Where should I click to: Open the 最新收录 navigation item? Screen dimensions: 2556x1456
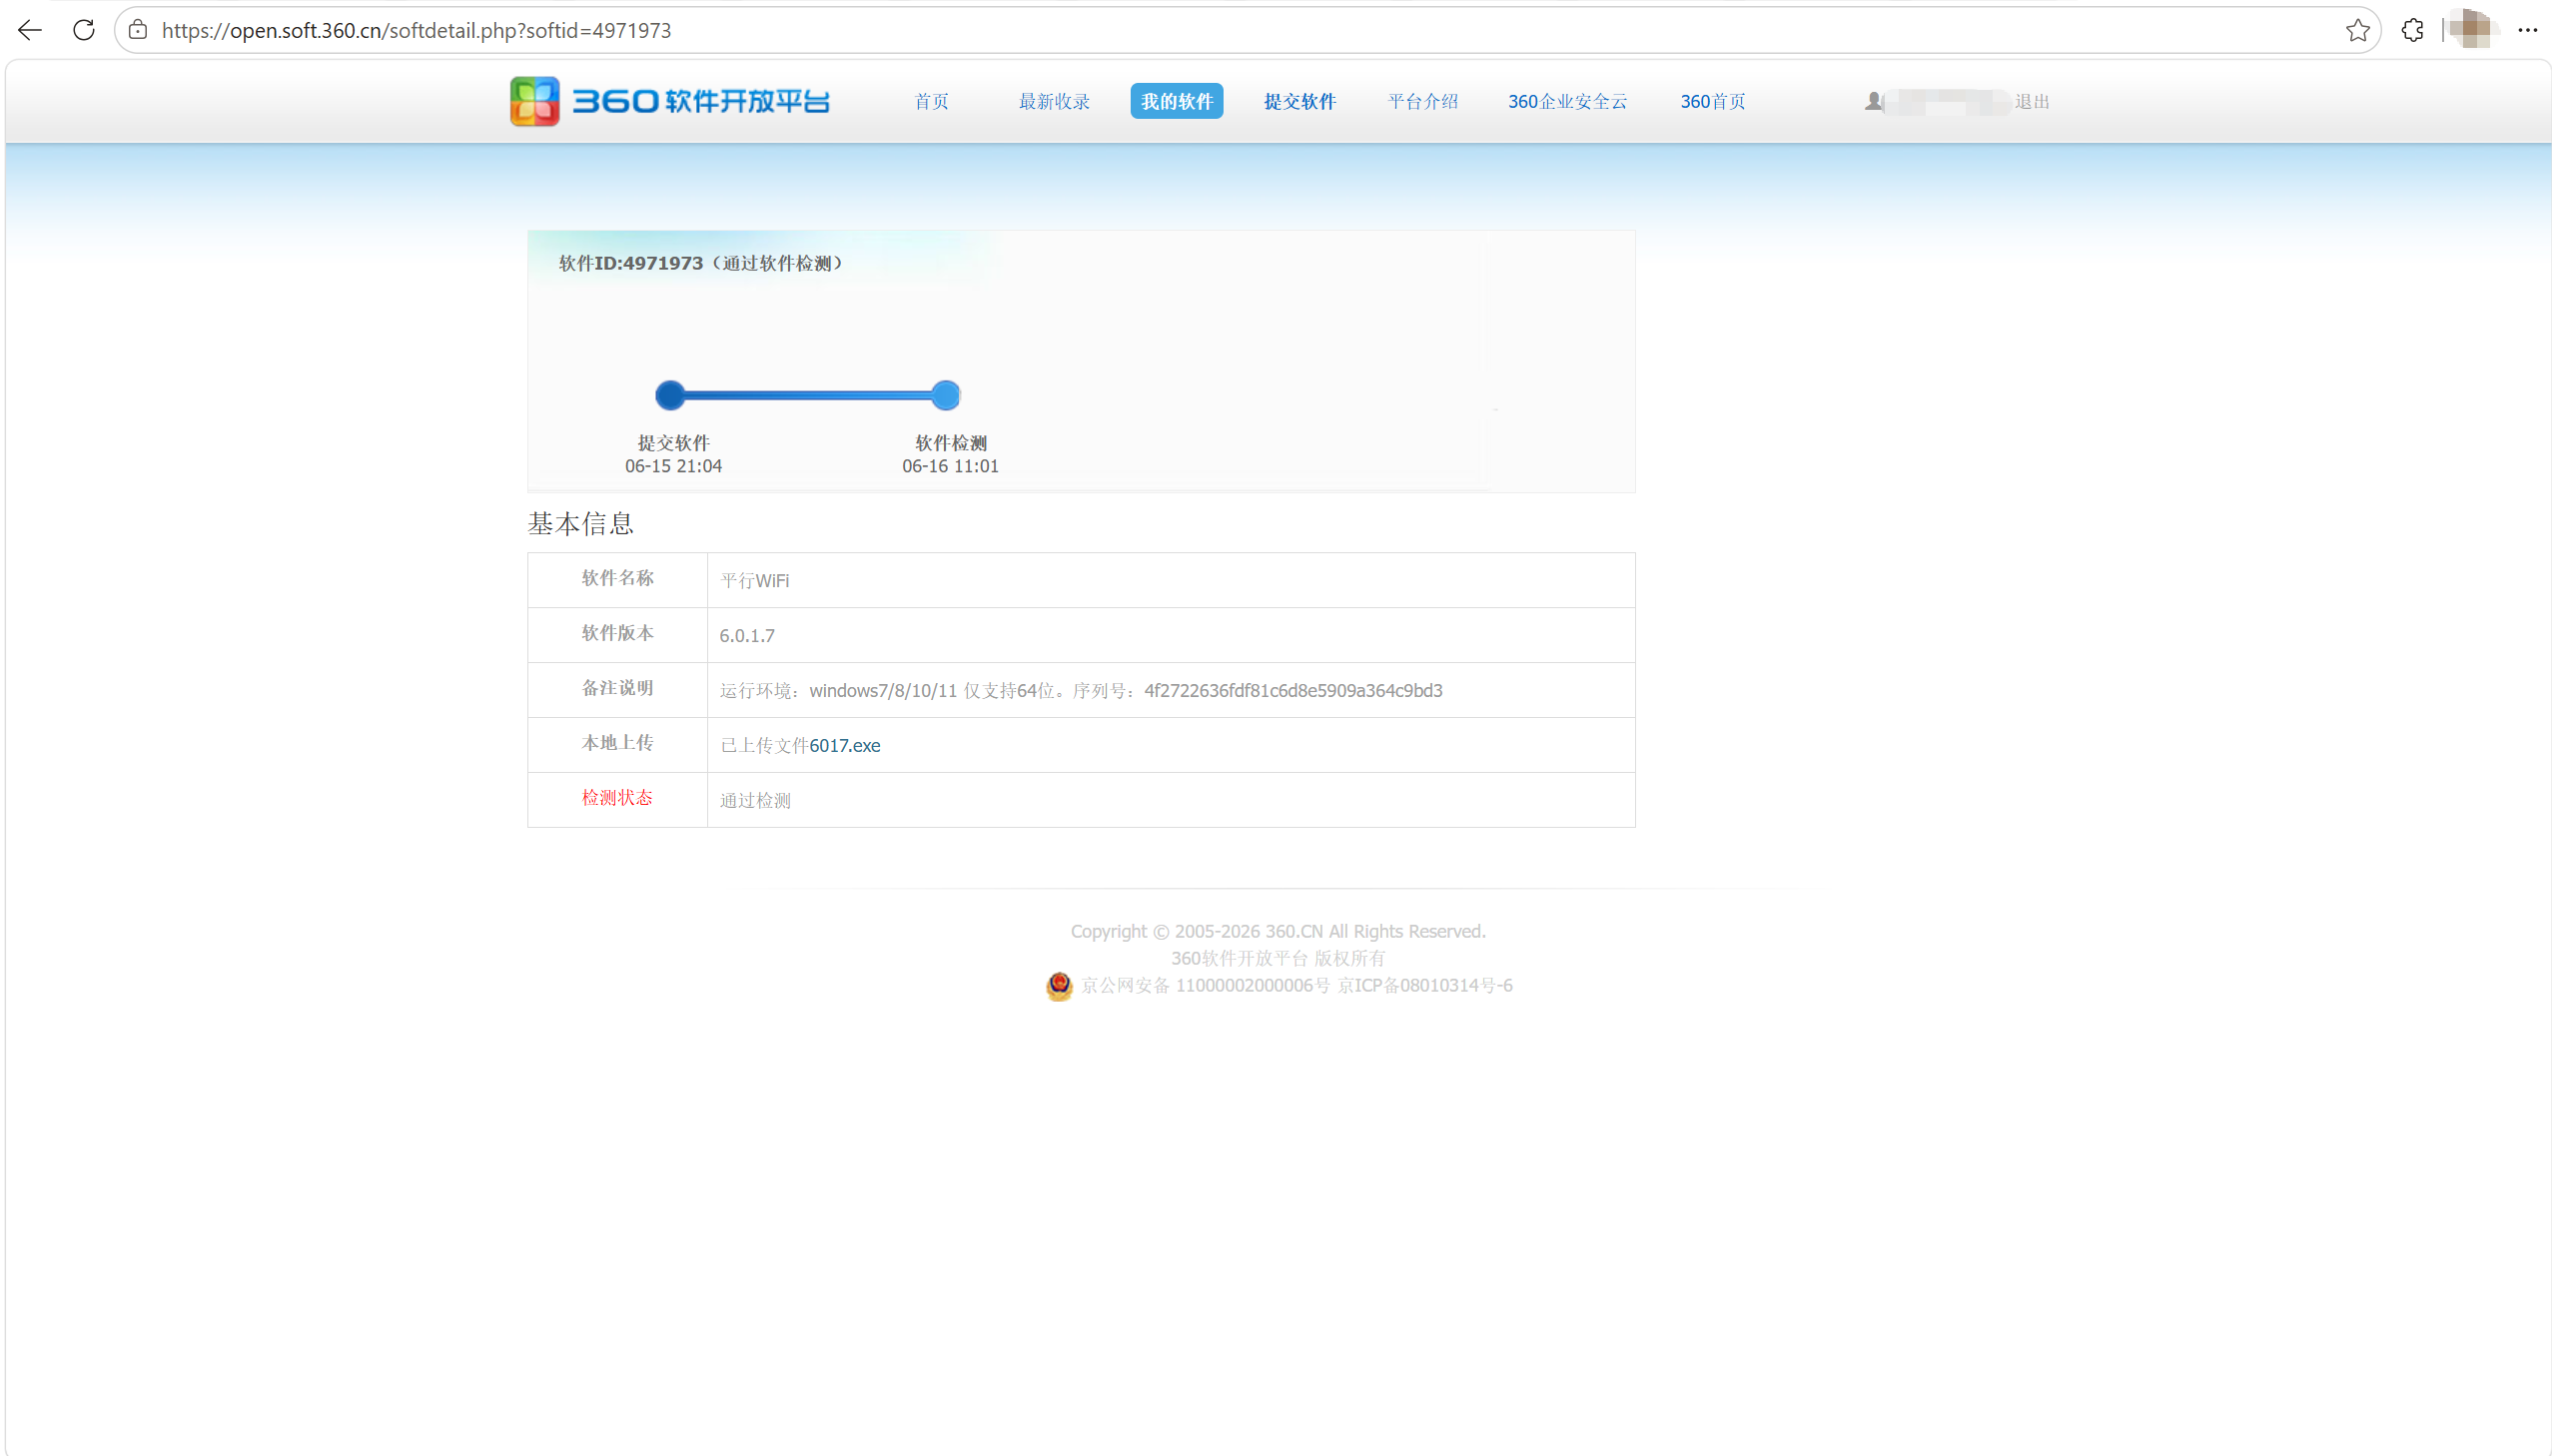(x=1054, y=101)
